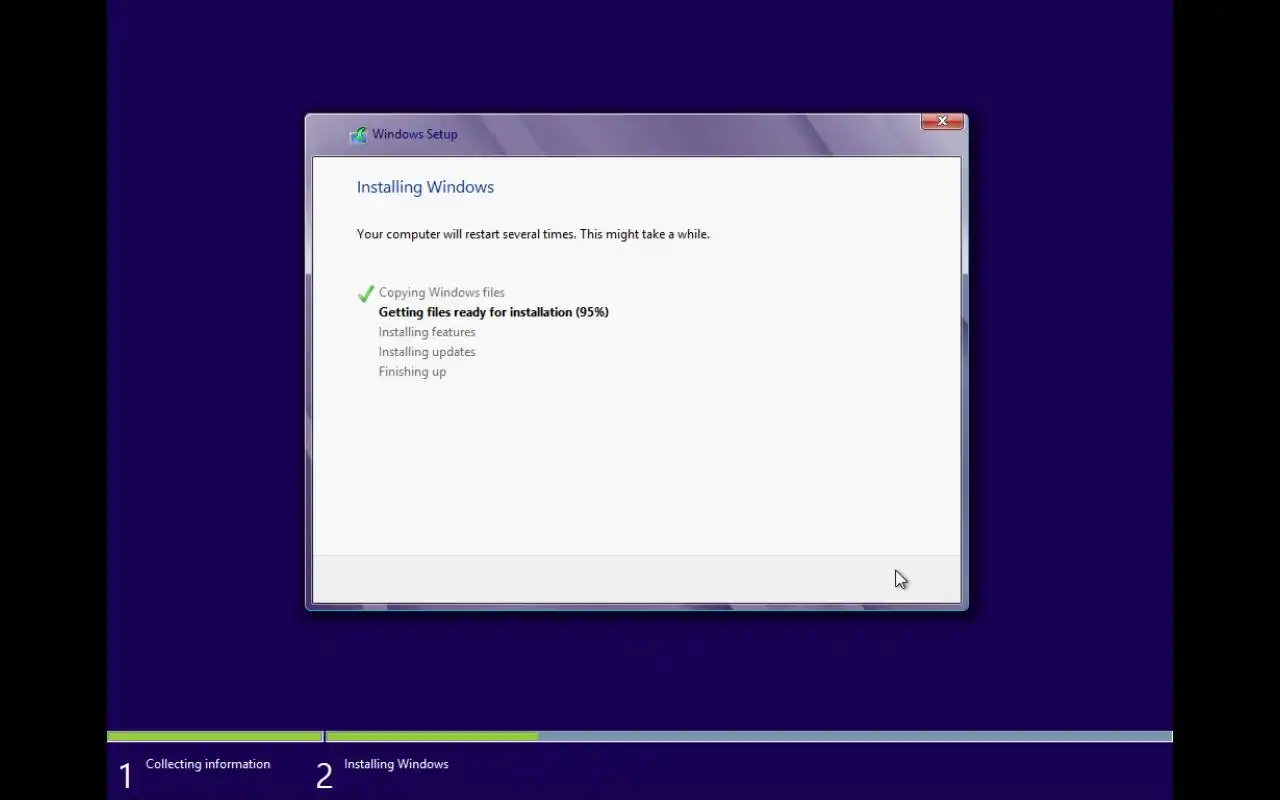Click the 'Copying Windows files' step
Image resolution: width=1280 pixels, height=800 pixels.
[x=441, y=293]
